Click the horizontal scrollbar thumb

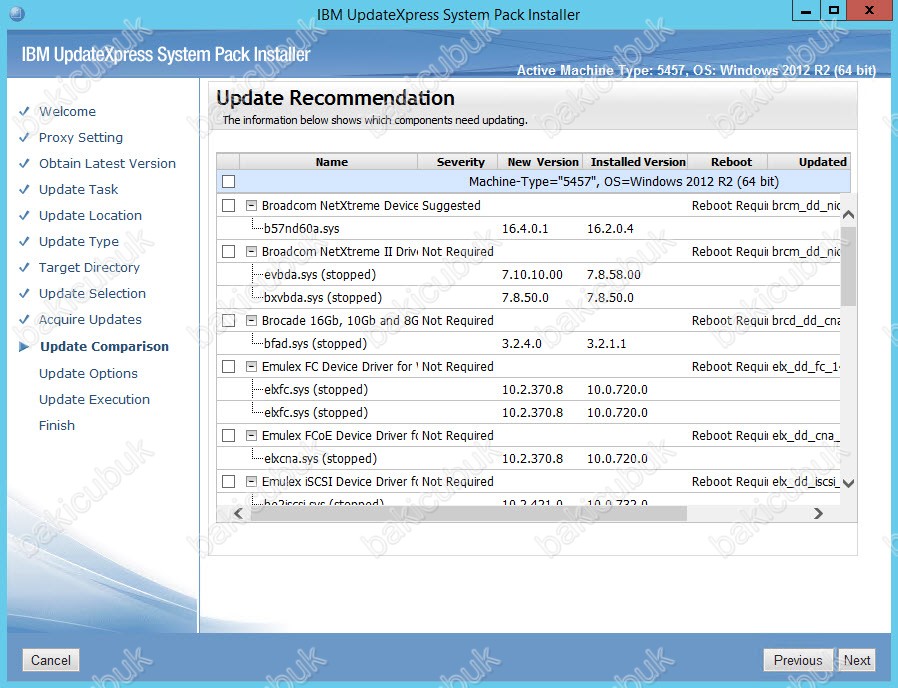[x=468, y=513]
